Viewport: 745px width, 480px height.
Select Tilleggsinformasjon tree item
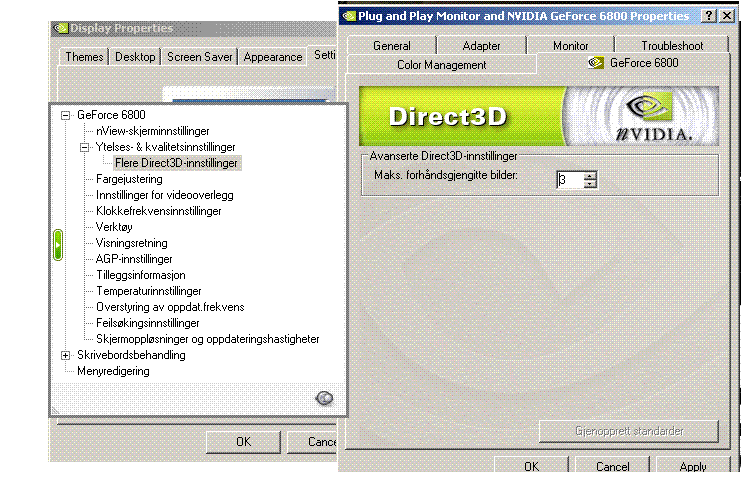tap(141, 275)
